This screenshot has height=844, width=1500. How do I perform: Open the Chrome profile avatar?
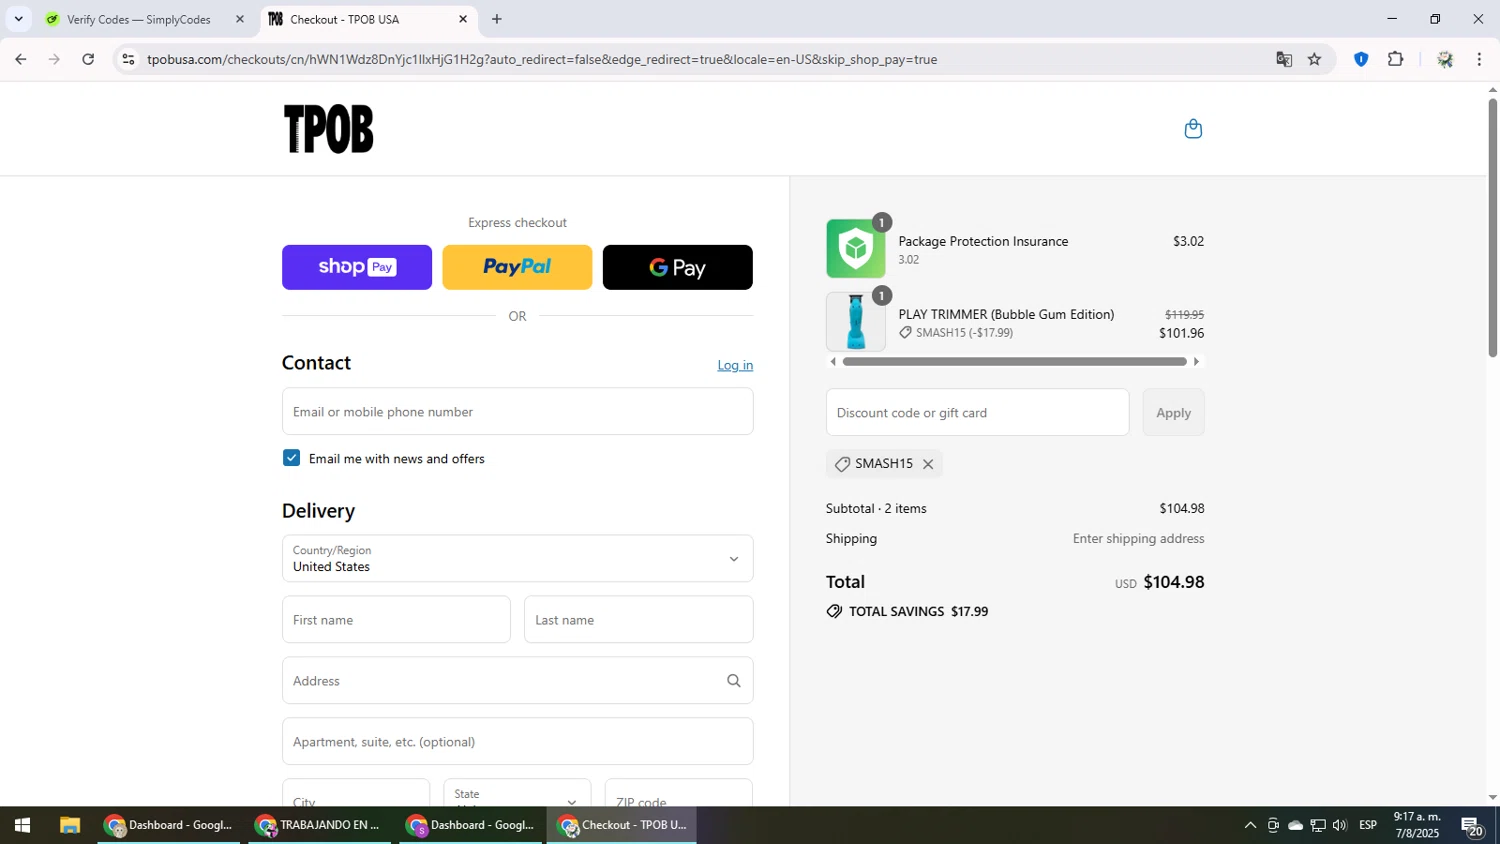tap(1444, 59)
